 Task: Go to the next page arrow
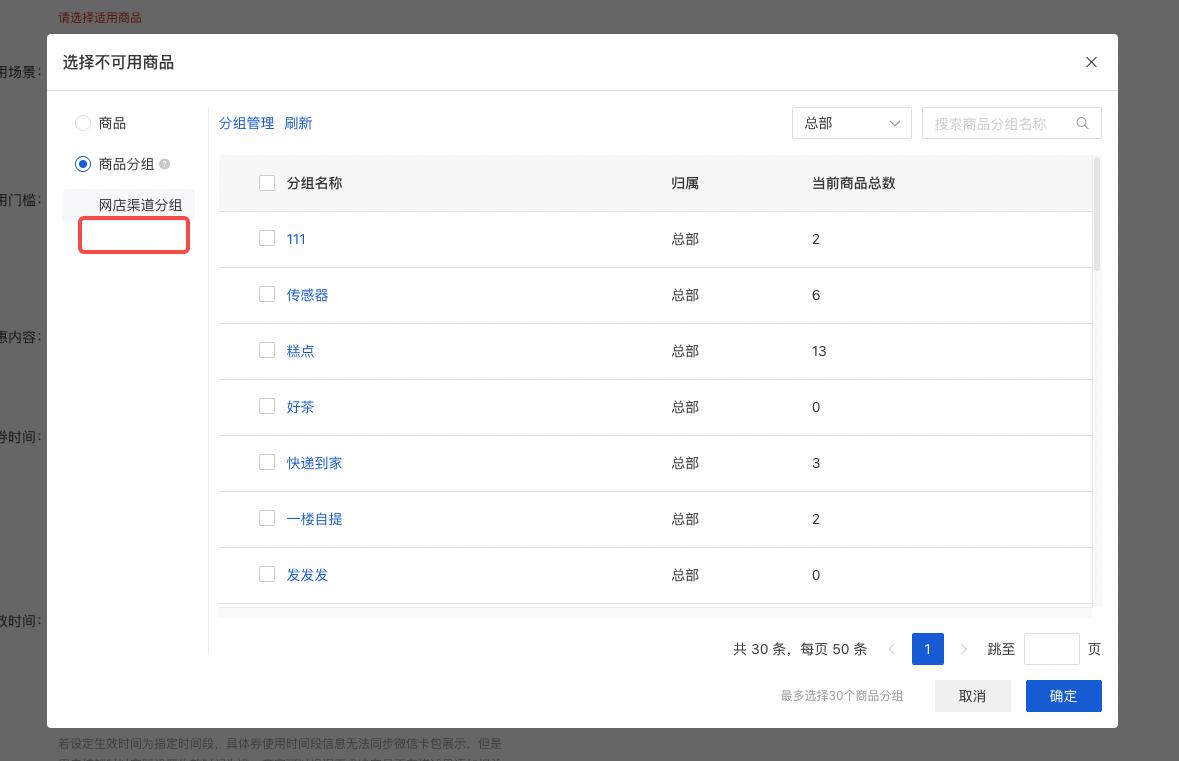coord(964,649)
